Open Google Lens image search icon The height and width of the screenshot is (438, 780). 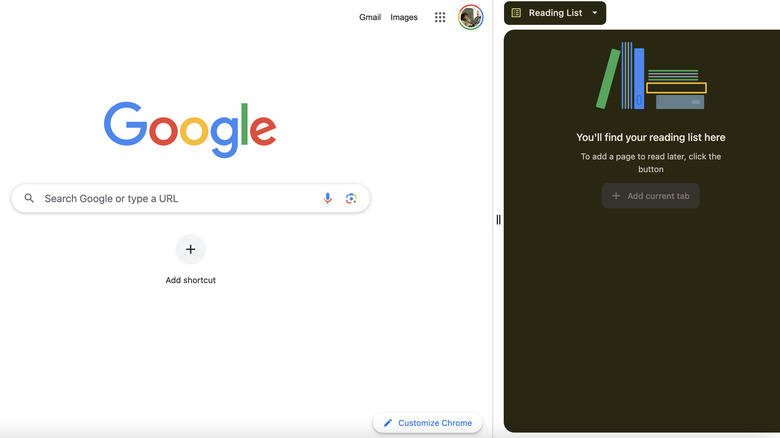coord(351,198)
